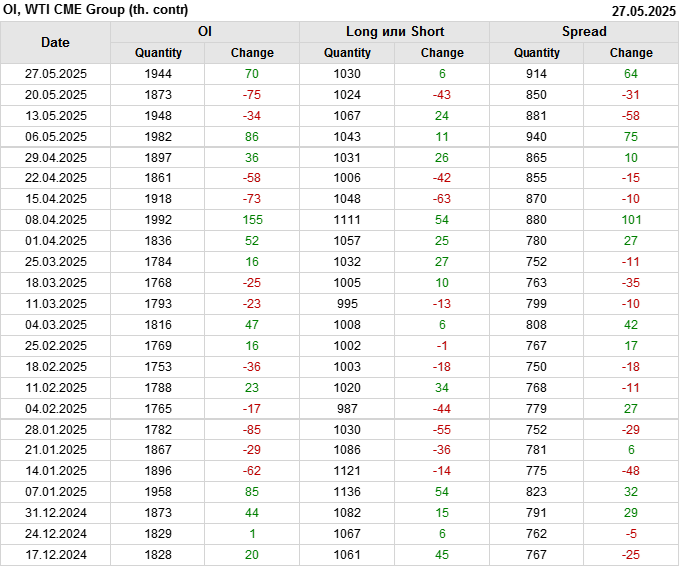Image resolution: width=680 pixels, height=567 pixels.
Task: Click the OI group header
Action: tap(204, 31)
